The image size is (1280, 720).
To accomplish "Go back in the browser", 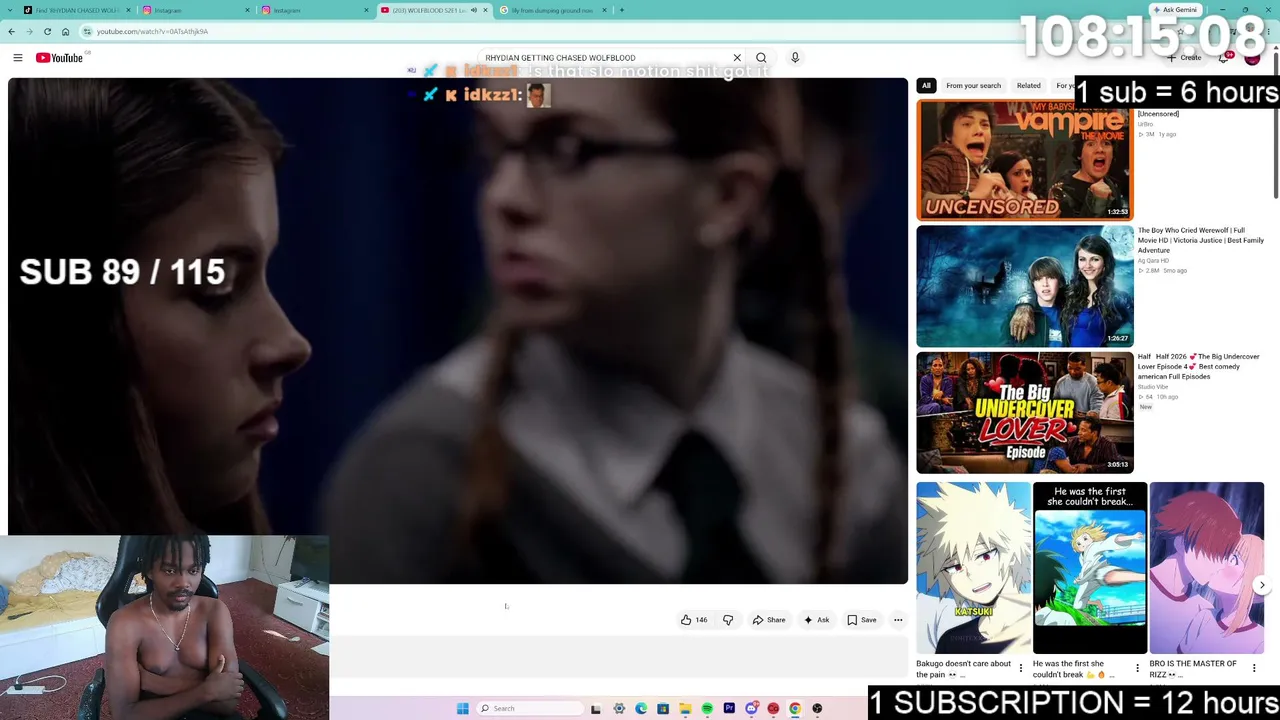I will click(12, 32).
